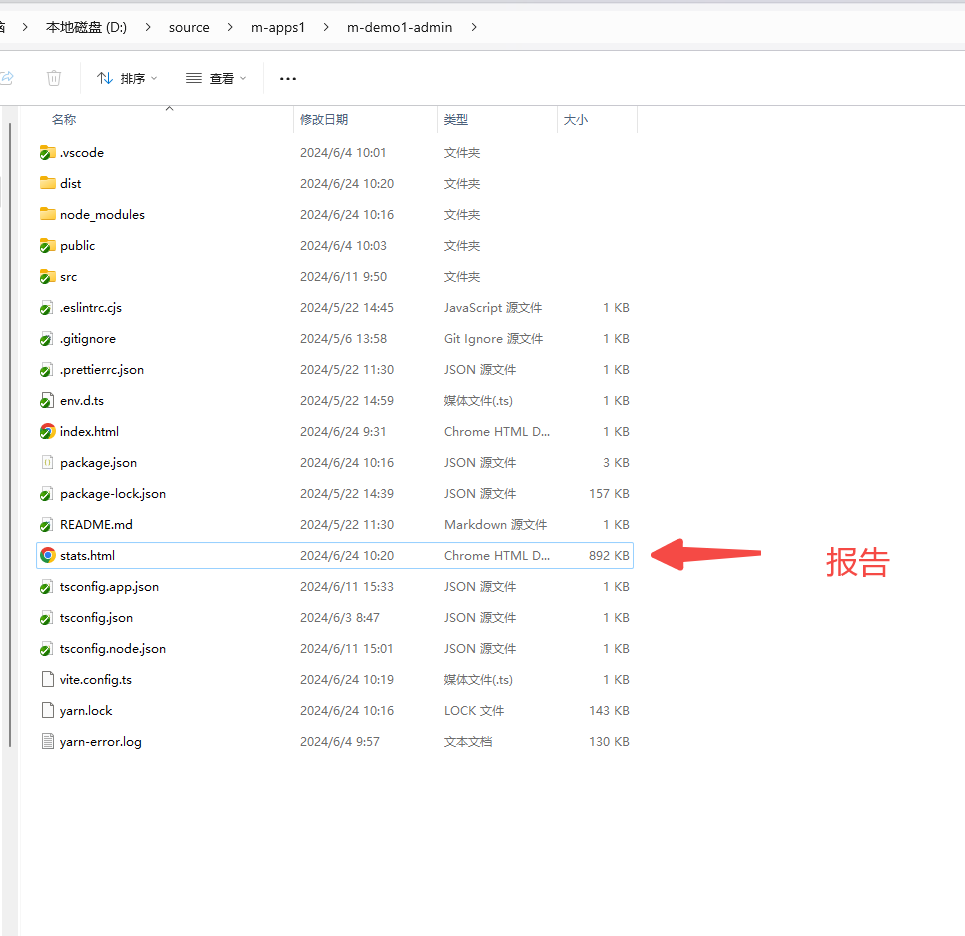Open the 排序 (Sort) dropdown
Image resolution: width=965 pixels, height=936 pixels.
click(x=126, y=77)
